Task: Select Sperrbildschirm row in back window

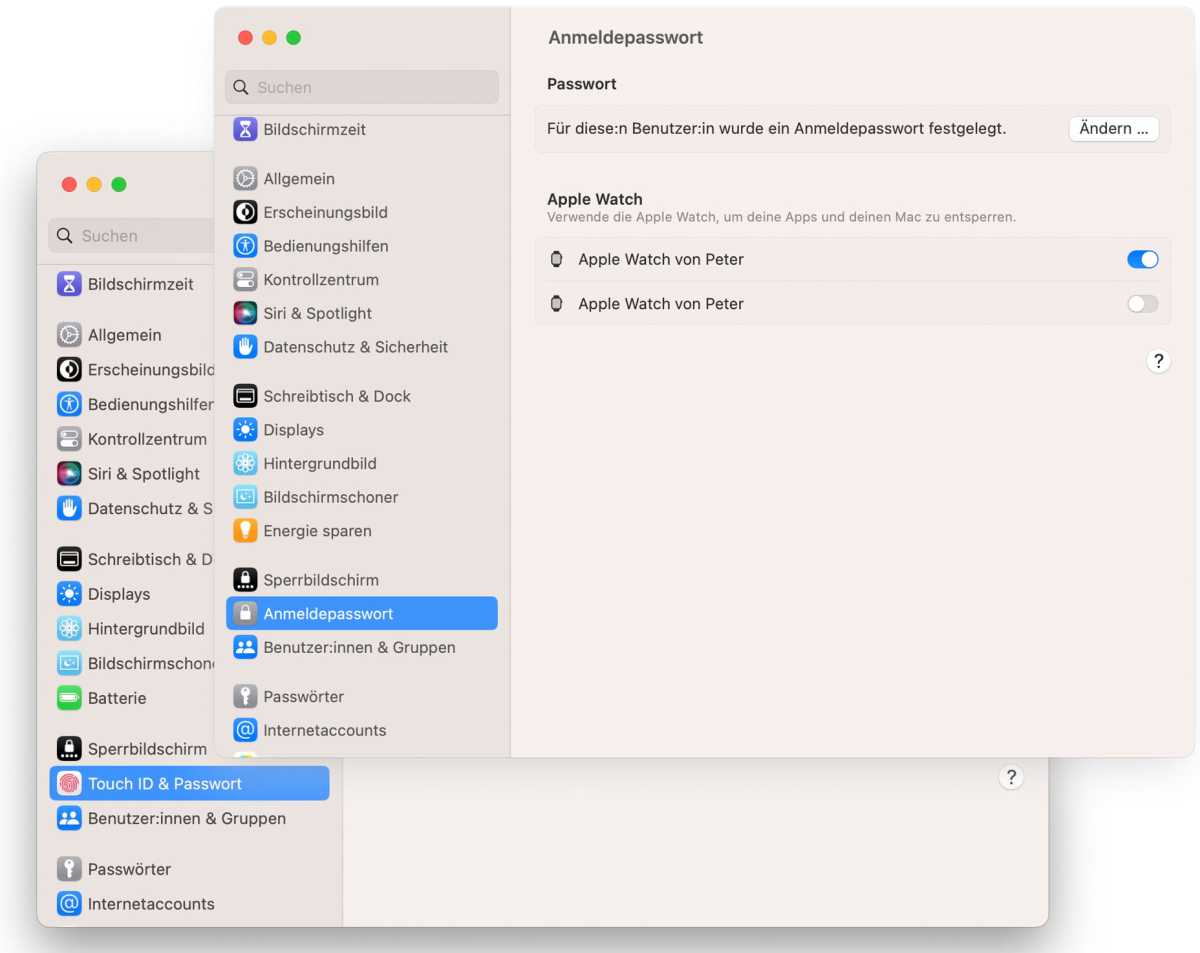Action: [x=132, y=749]
